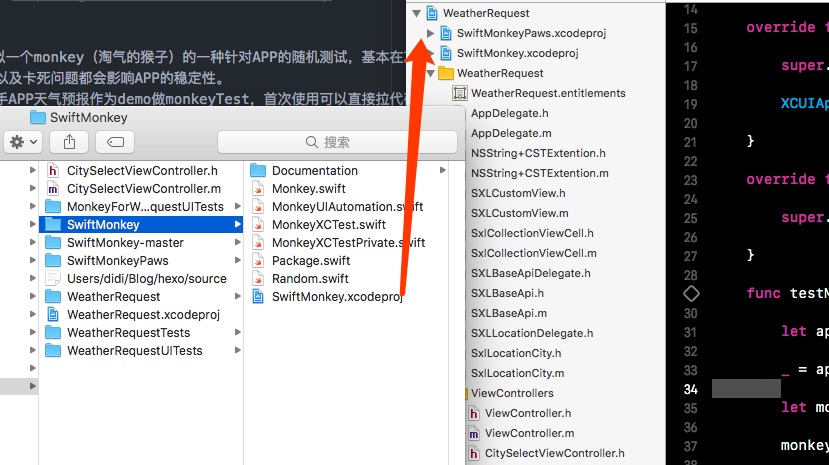Expand SwiftMonkeyPaws.xcodeproj in Xcode navigator

click(430, 33)
